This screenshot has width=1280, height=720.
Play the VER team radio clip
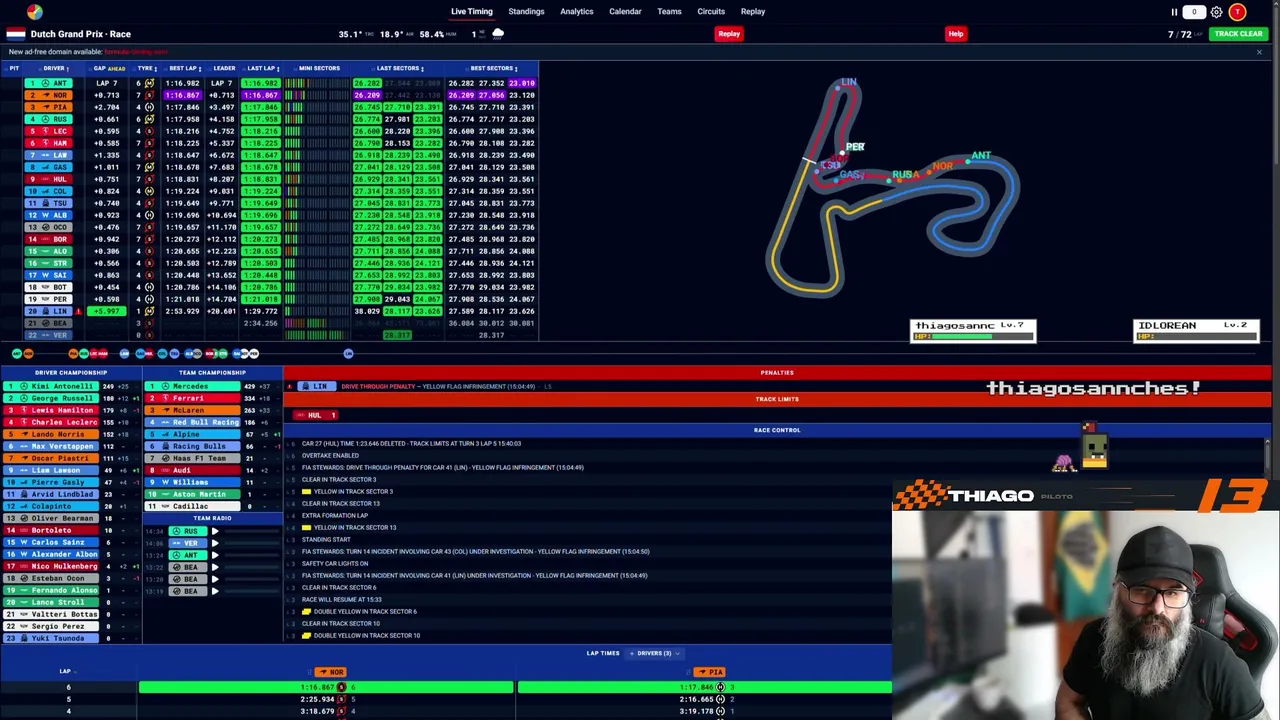coord(215,543)
